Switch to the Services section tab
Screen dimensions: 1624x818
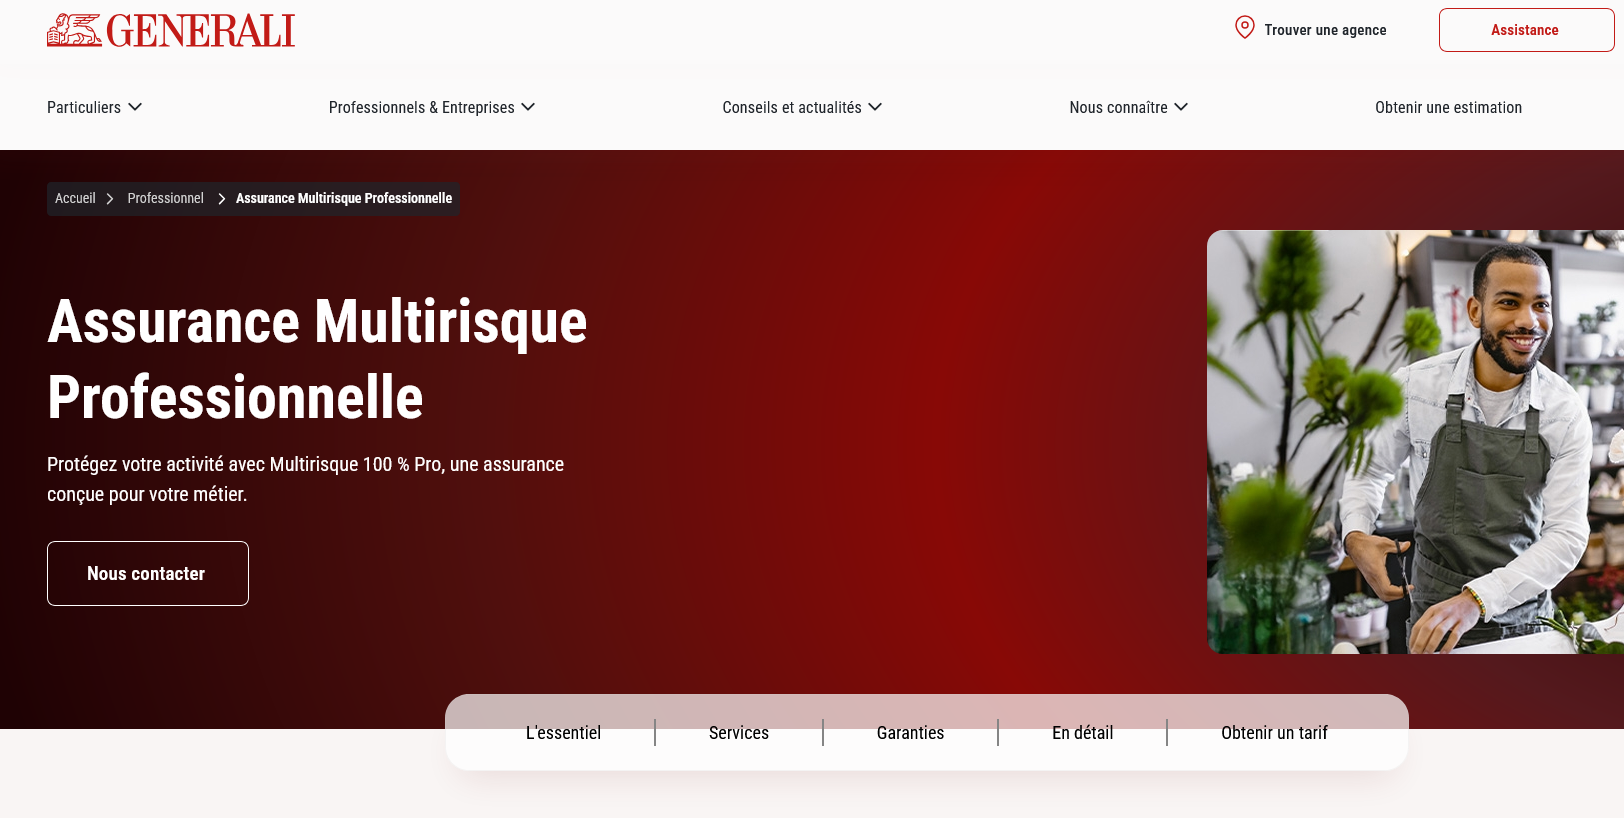(x=738, y=733)
